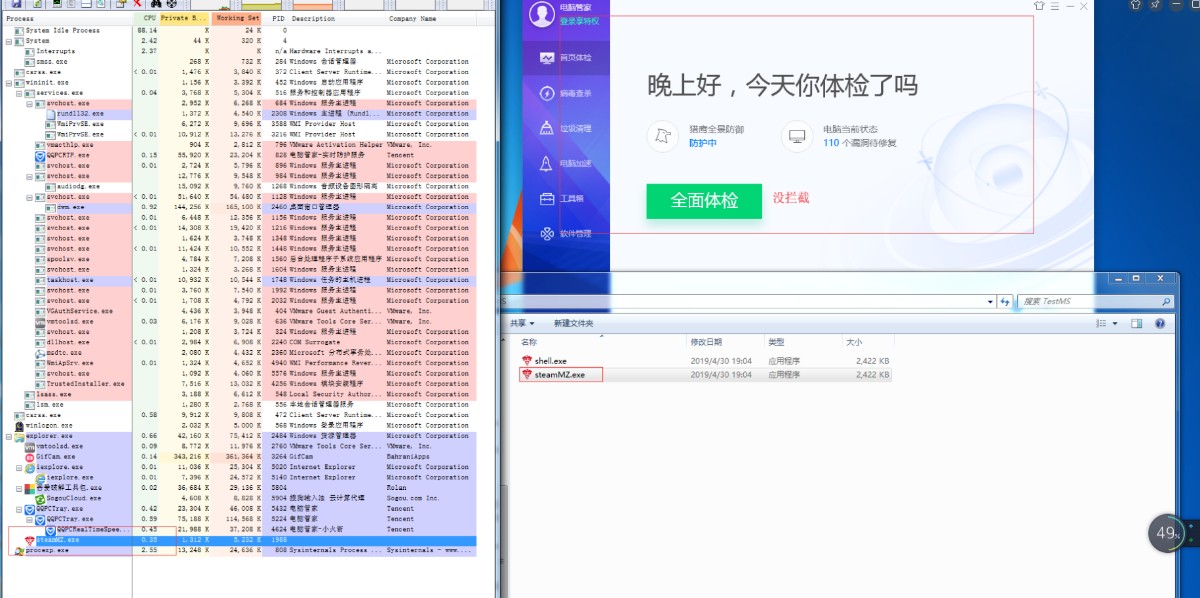This screenshot has height=598, width=1200.
Task: Click the floating 49 acceleration ball
Action: tap(1165, 533)
